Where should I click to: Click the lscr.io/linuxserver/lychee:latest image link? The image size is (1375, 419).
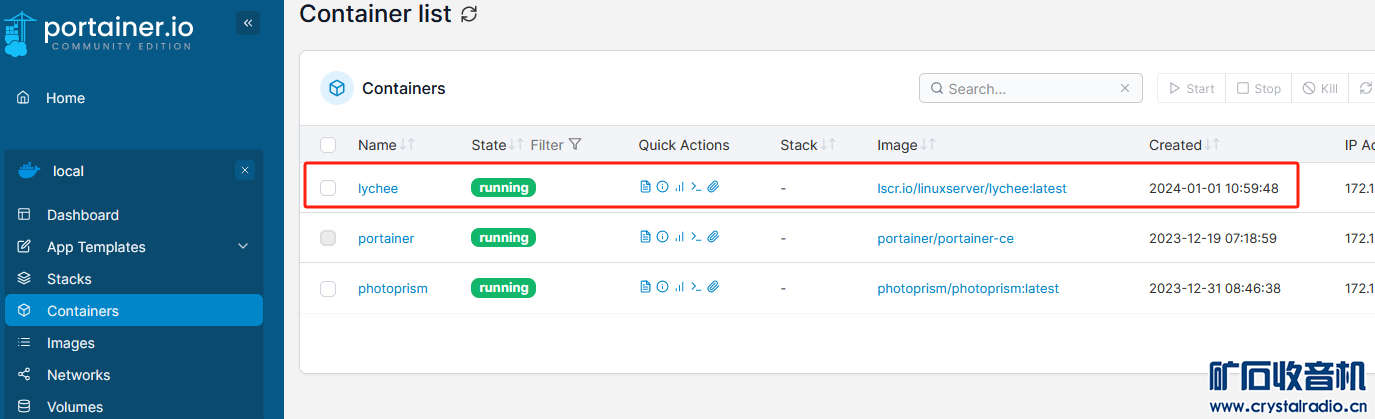pos(971,188)
